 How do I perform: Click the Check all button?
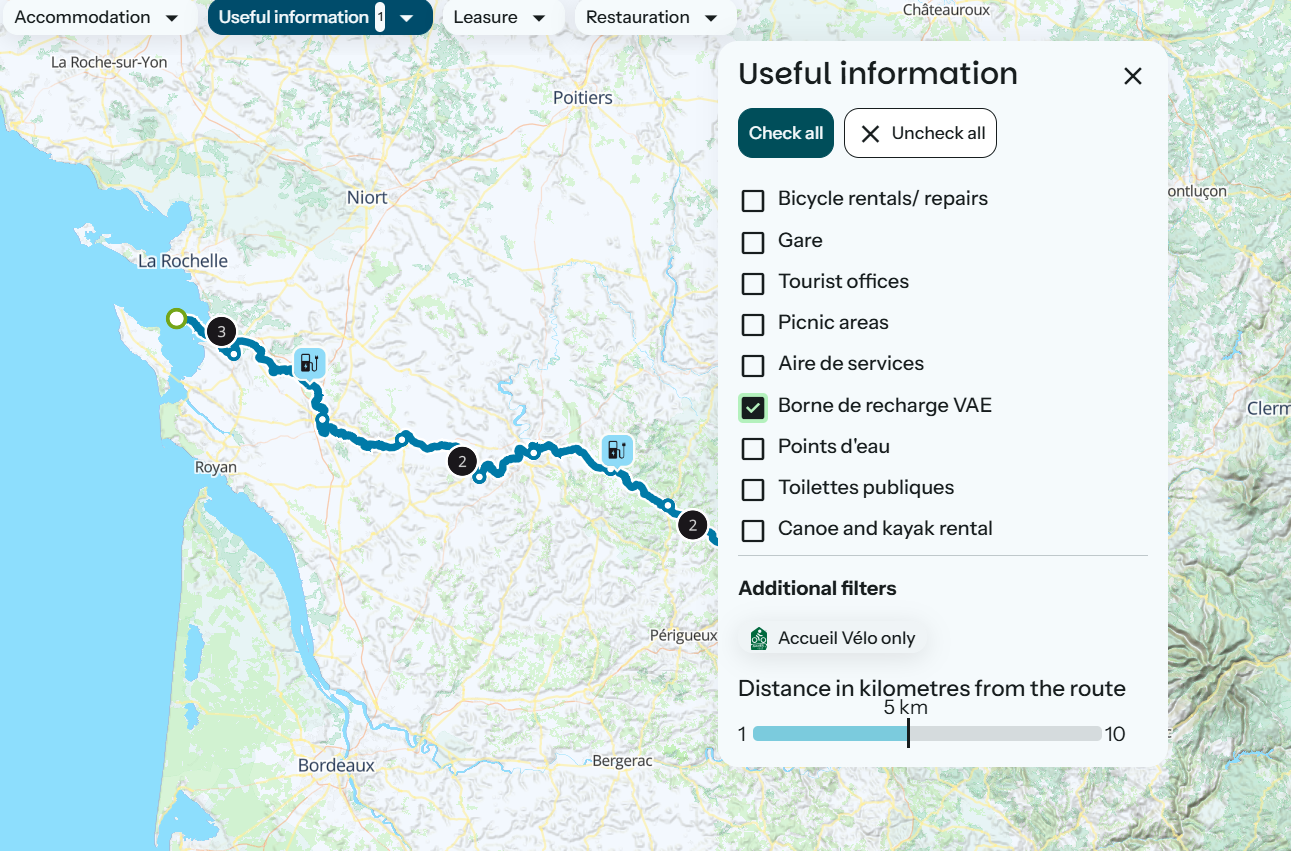pos(786,133)
